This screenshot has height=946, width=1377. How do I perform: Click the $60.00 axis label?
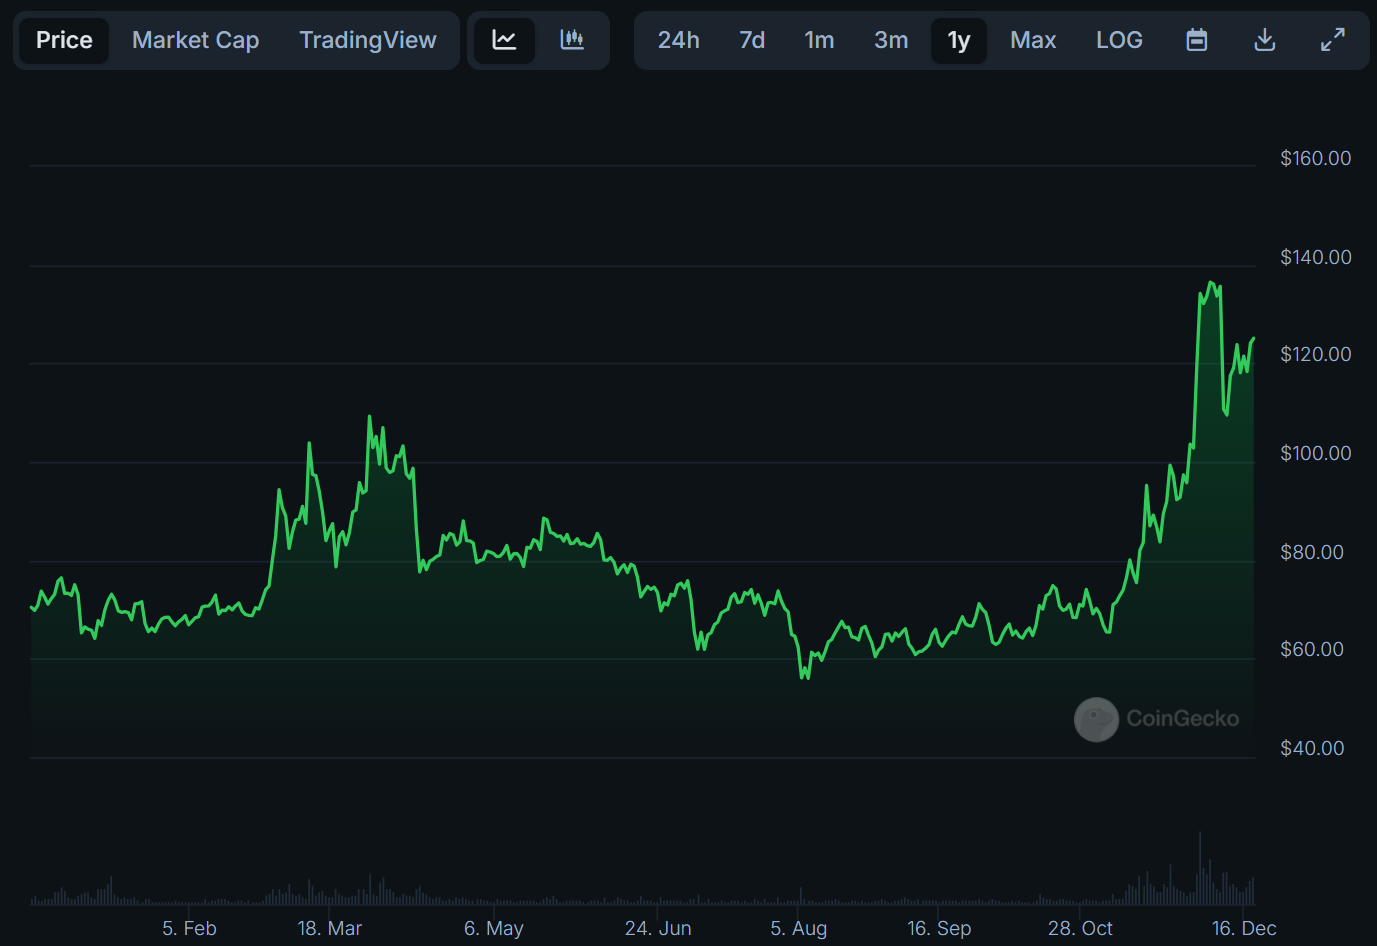point(1311,649)
